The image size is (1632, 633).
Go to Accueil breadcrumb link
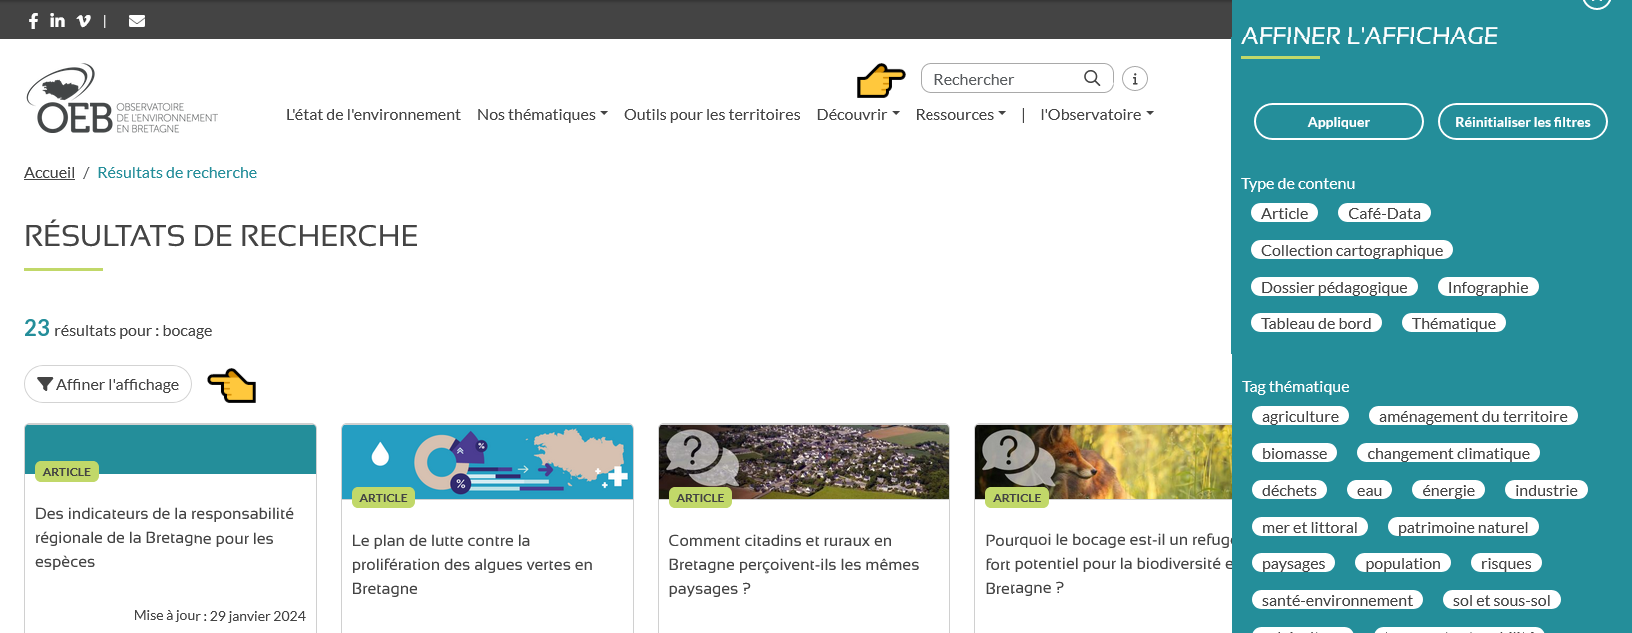tap(49, 172)
